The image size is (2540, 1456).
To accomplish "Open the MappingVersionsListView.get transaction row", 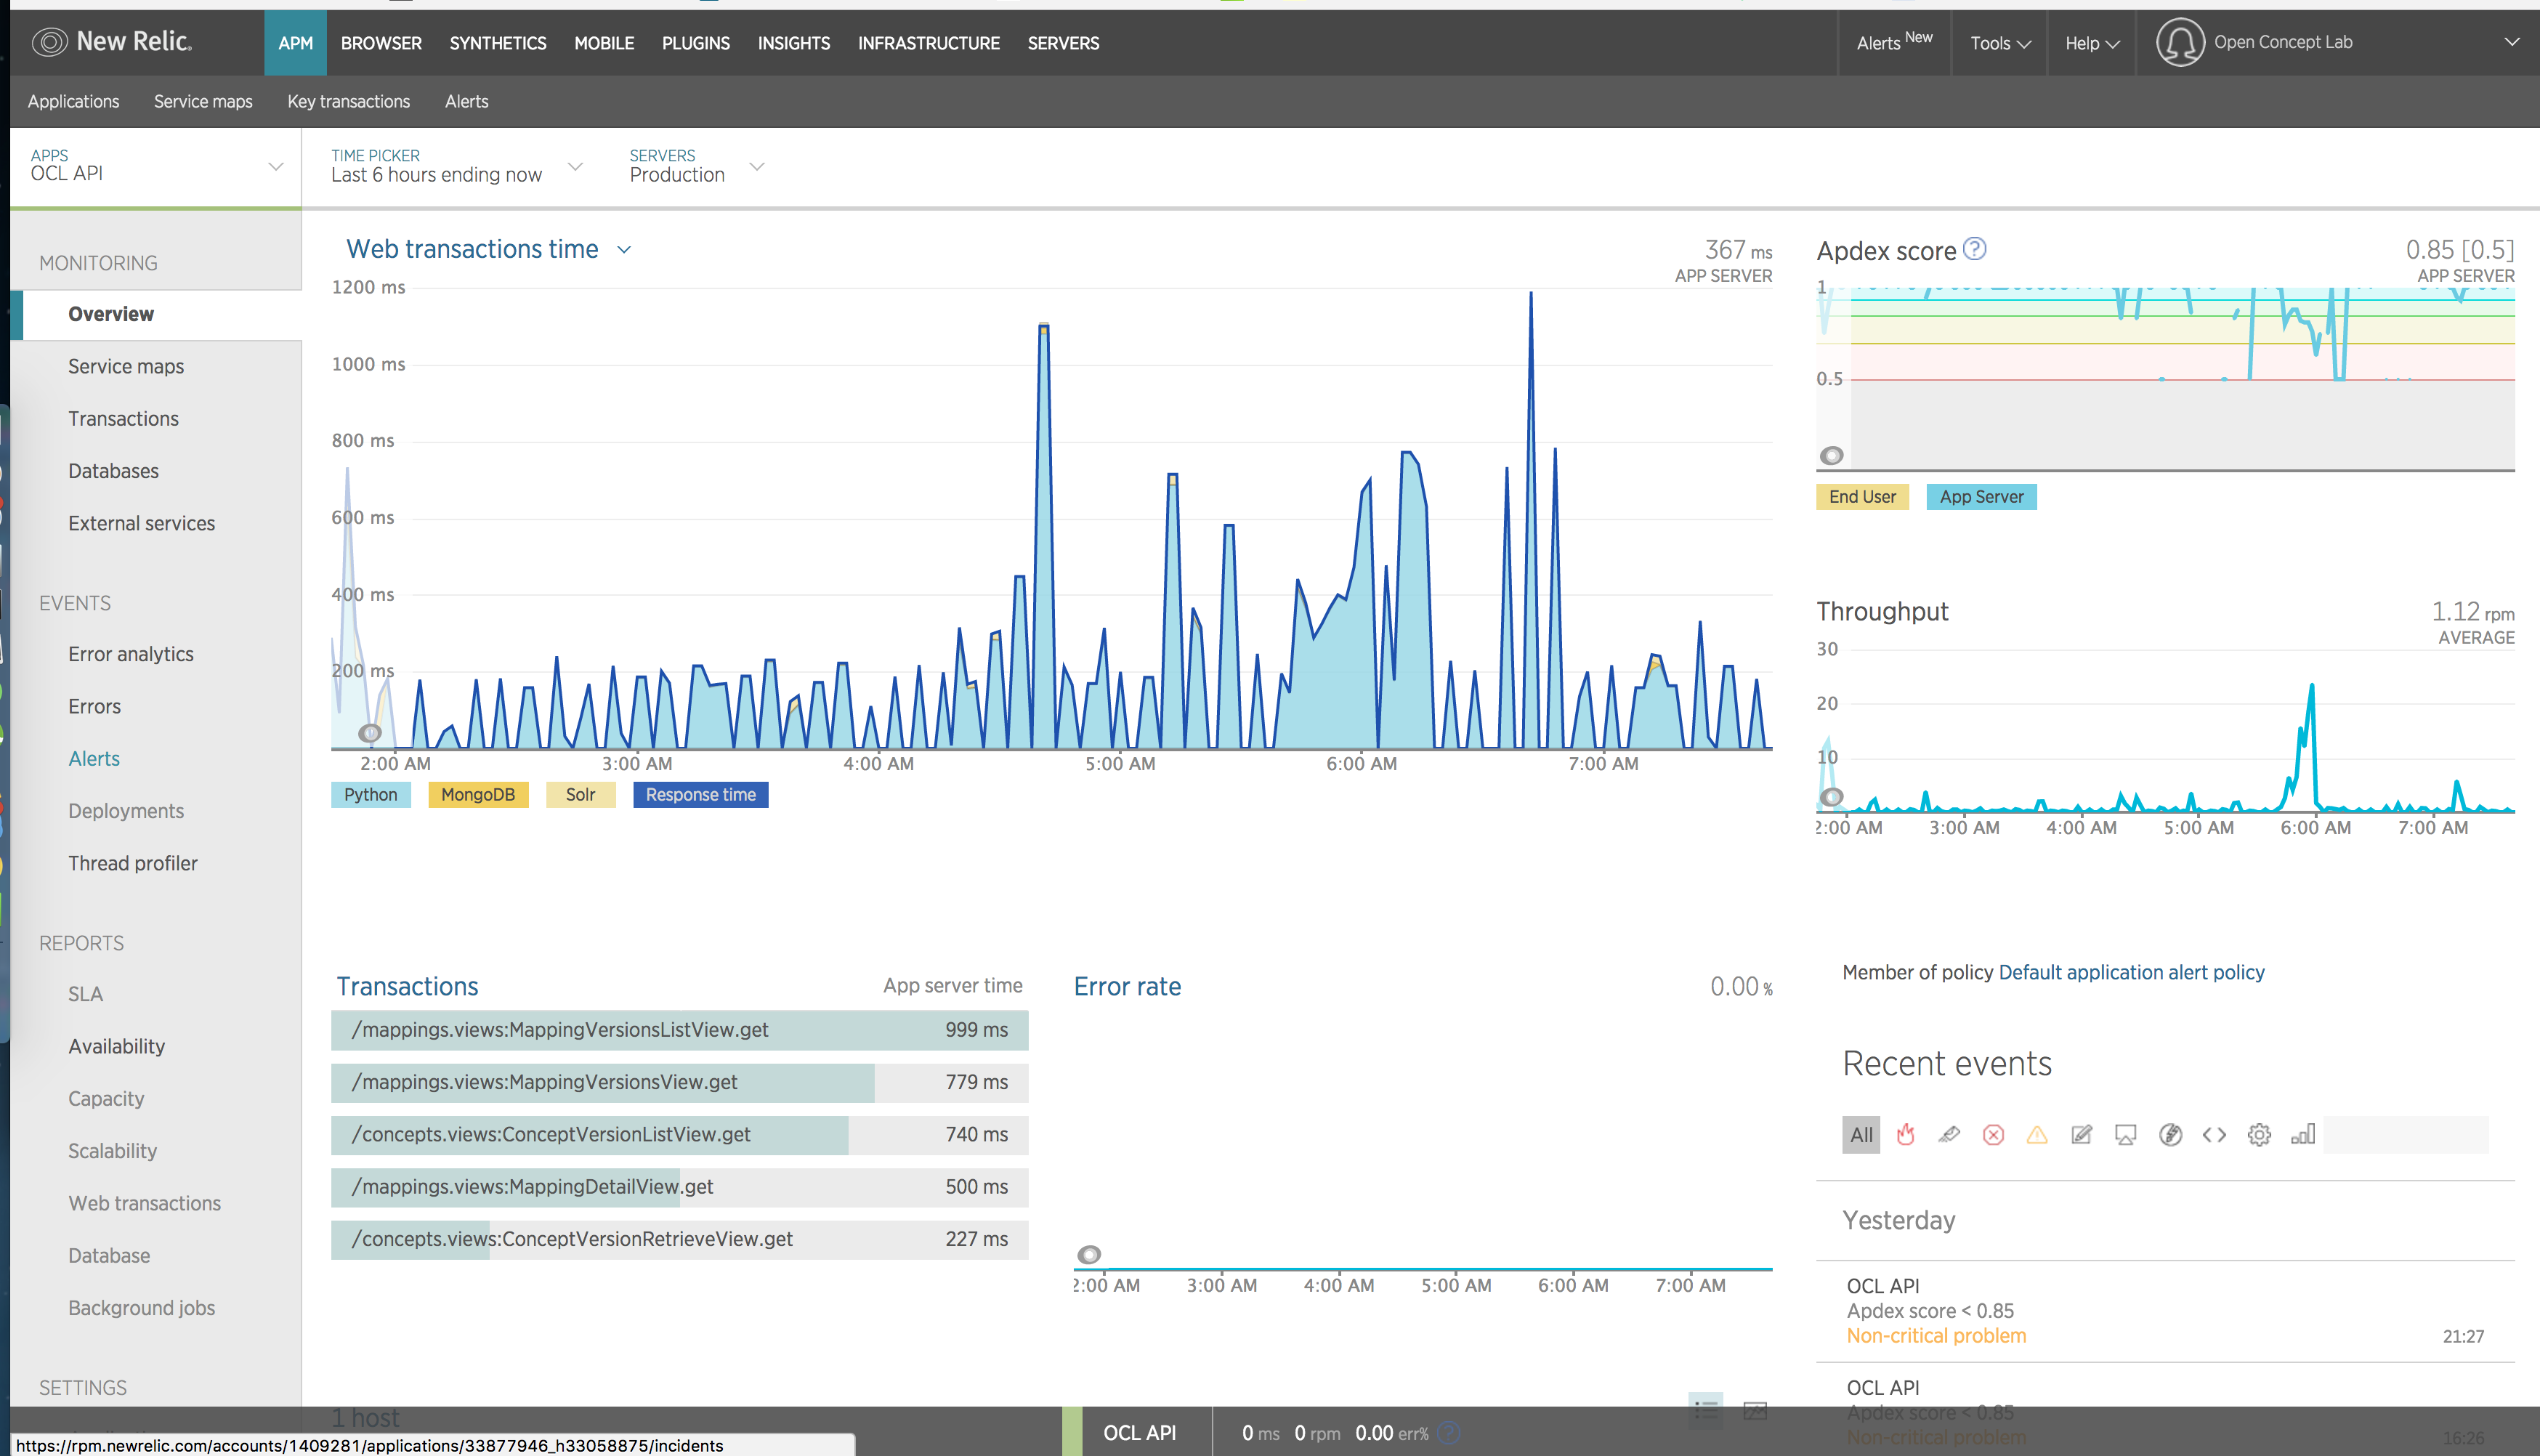I will pyautogui.click(x=680, y=1030).
